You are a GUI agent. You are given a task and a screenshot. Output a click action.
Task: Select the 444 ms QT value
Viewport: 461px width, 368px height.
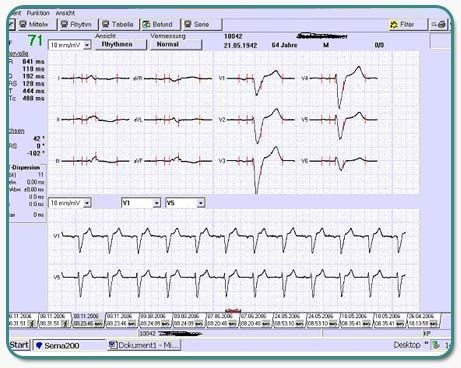point(33,91)
